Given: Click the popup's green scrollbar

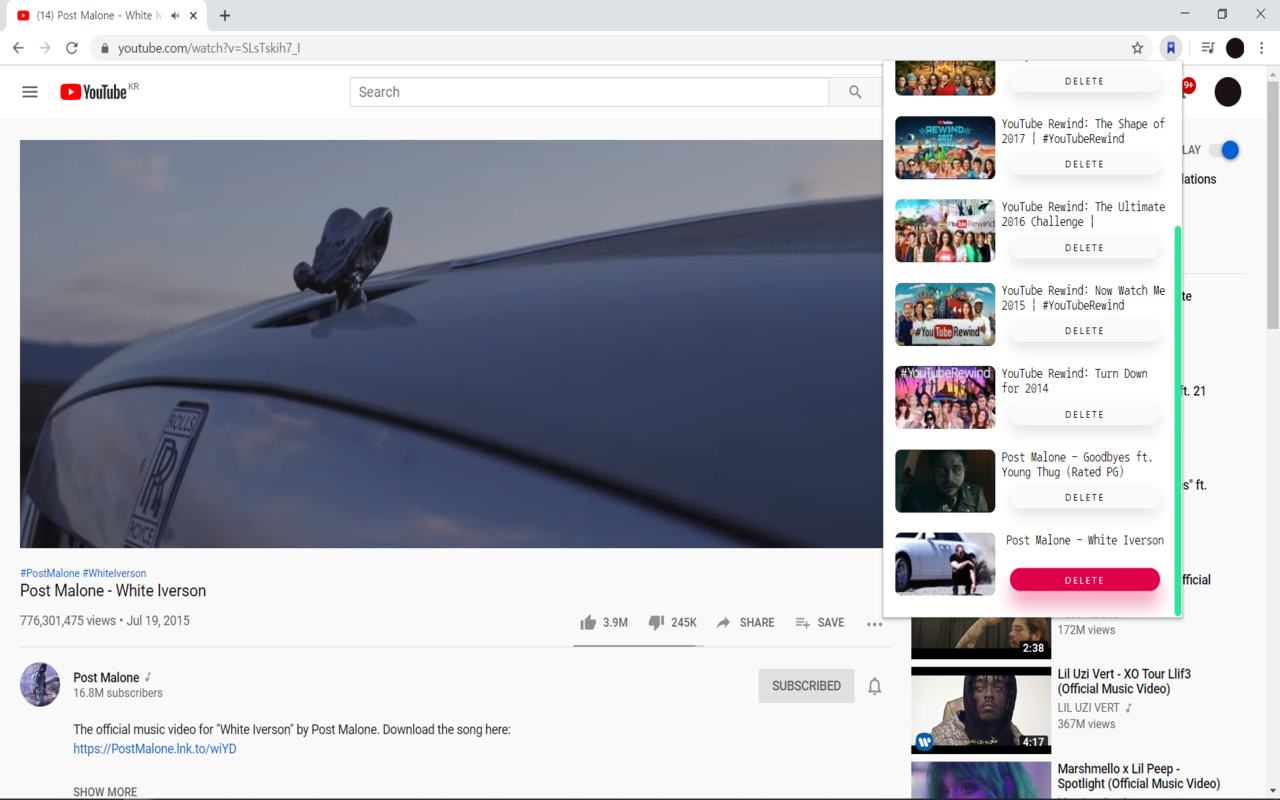Looking at the screenshot, I should [x=1178, y=420].
